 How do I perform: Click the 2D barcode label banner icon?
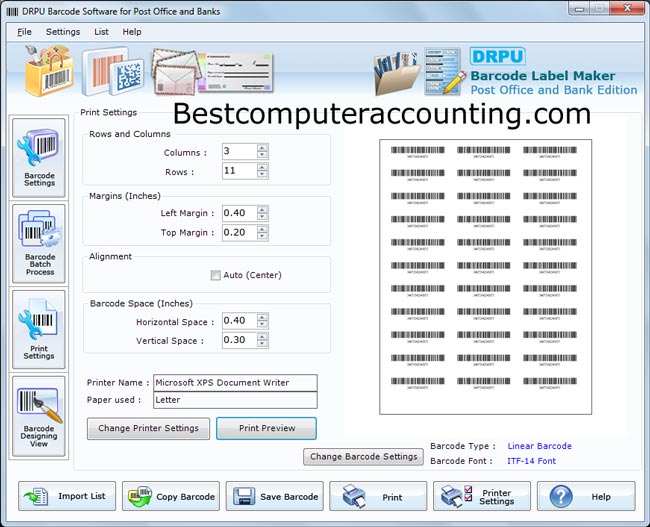point(112,71)
